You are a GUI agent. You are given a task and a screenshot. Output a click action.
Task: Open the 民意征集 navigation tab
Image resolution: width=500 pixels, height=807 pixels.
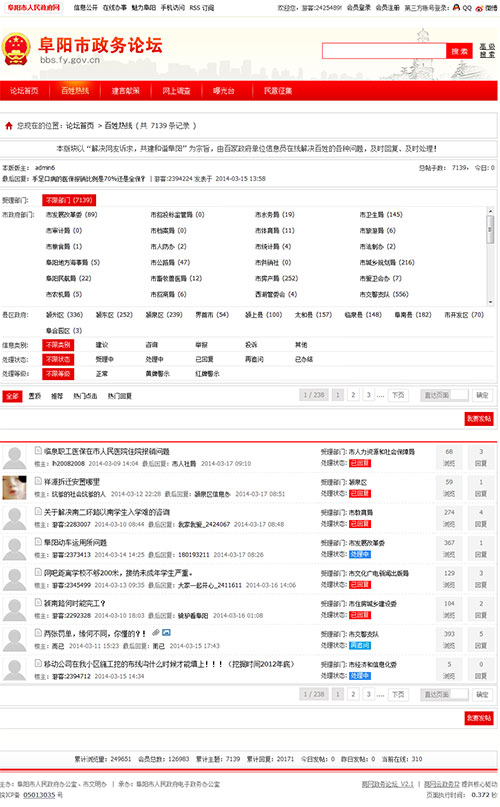[x=278, y=91]
